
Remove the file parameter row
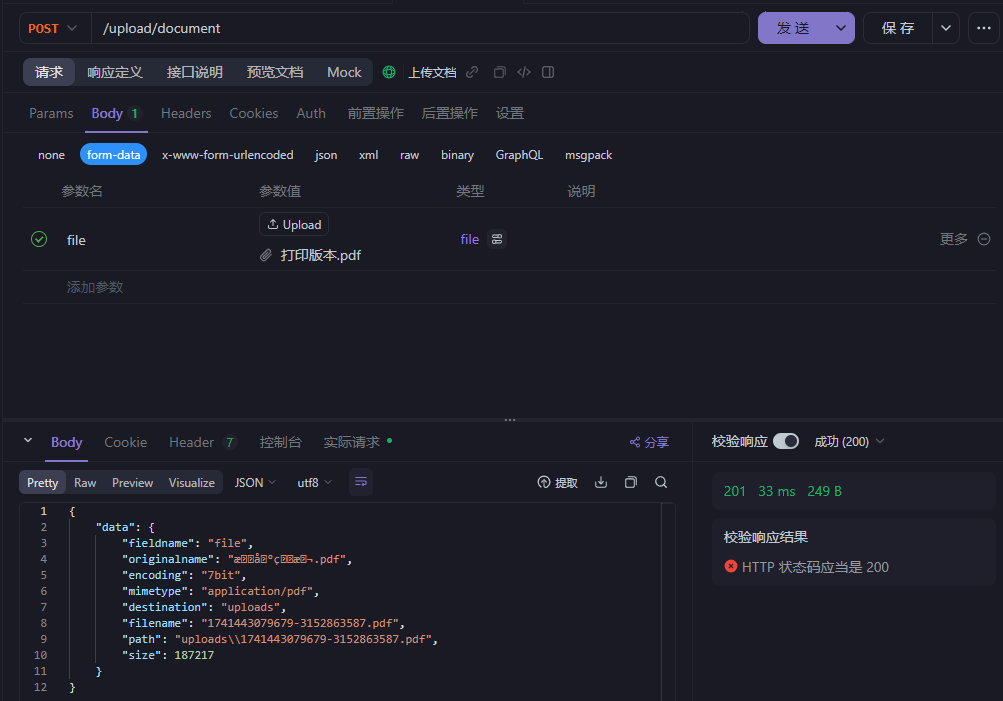tap(984, 239)
